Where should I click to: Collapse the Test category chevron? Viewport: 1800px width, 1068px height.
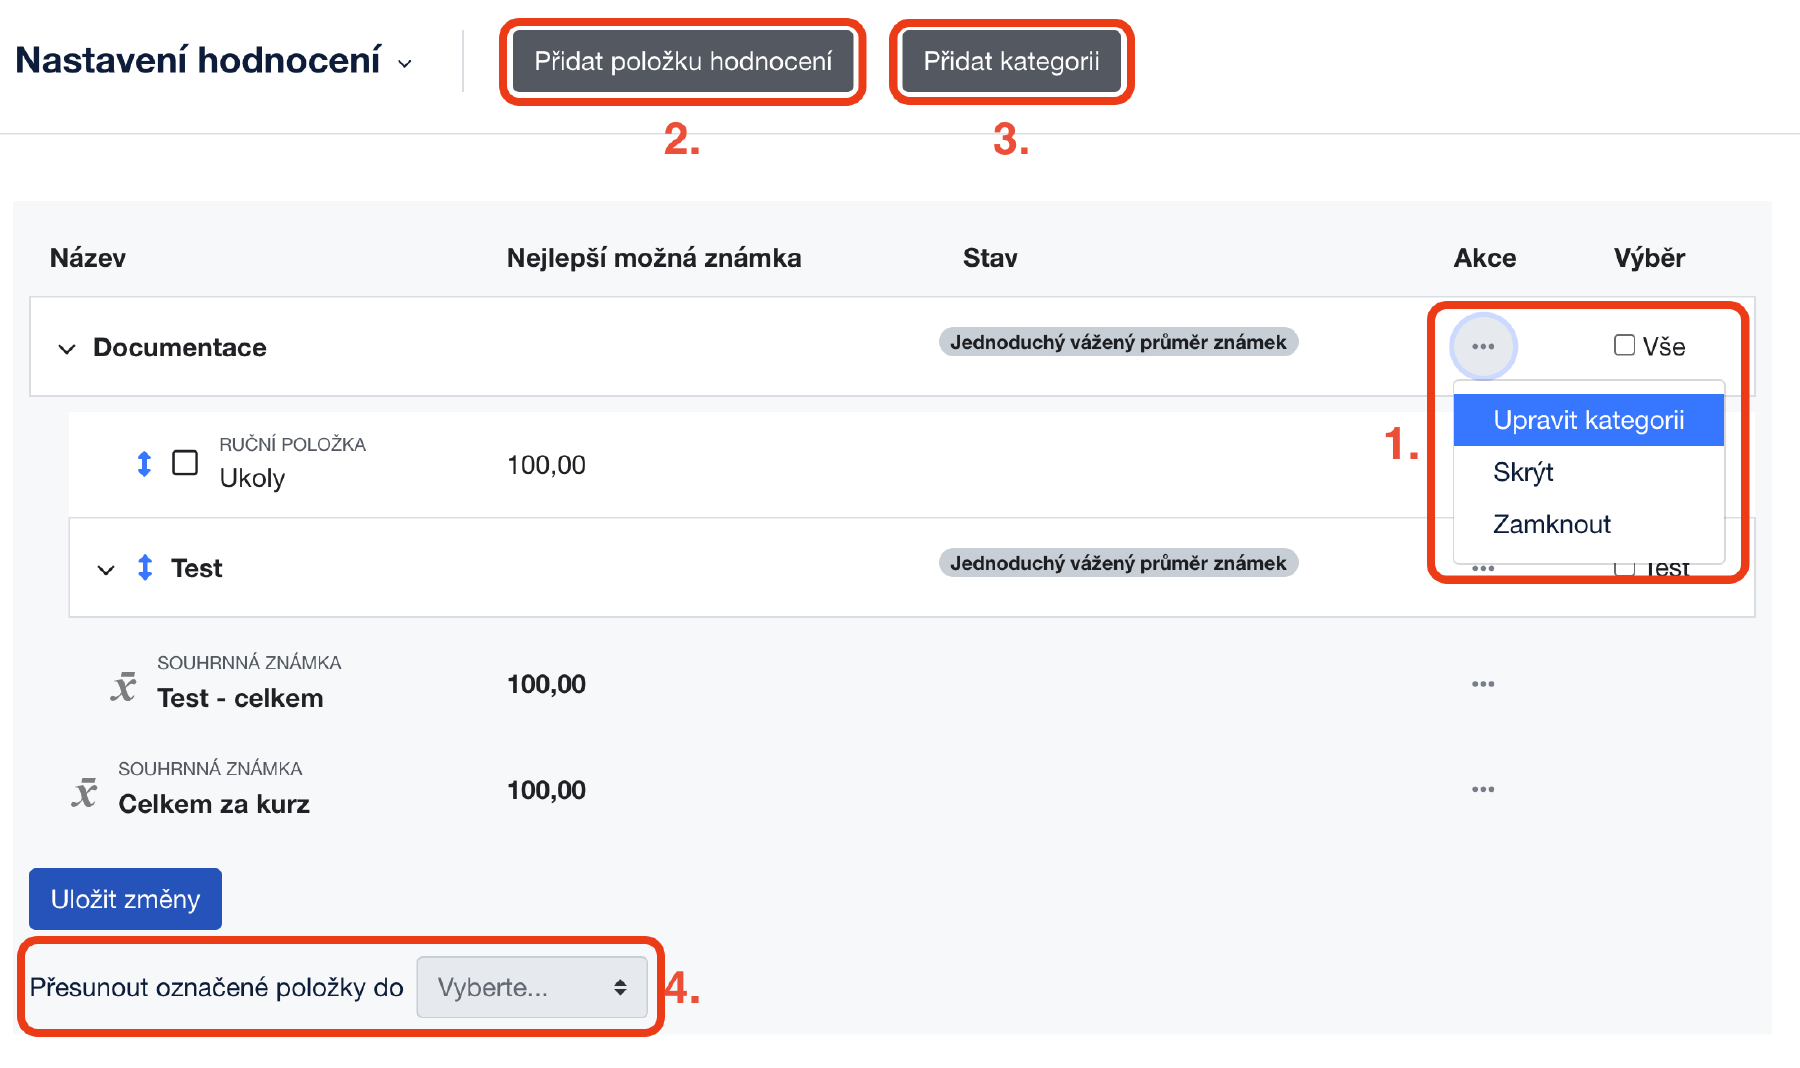pos(106,570)
